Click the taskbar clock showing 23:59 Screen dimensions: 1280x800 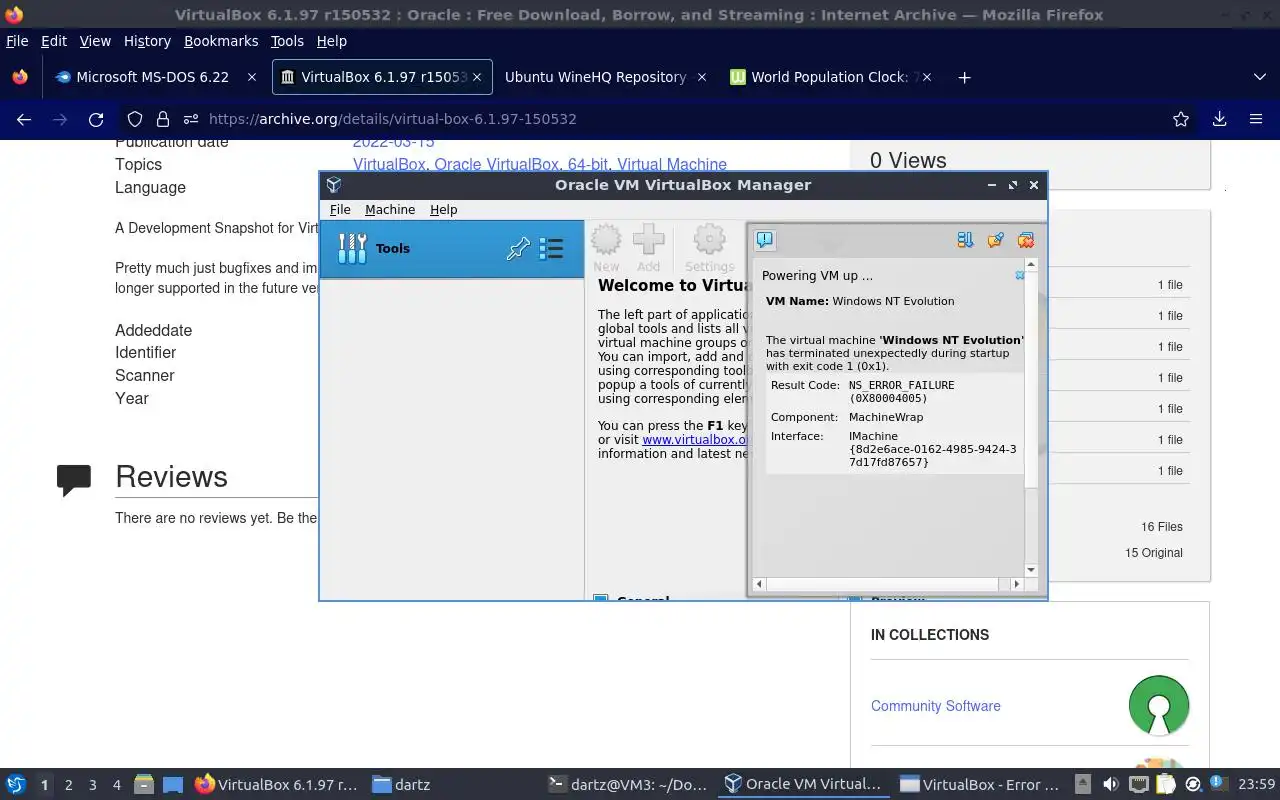1256,785
